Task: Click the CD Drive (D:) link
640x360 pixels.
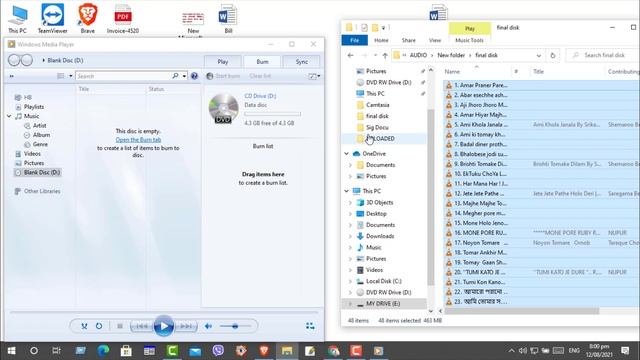Action: [260, 96]
